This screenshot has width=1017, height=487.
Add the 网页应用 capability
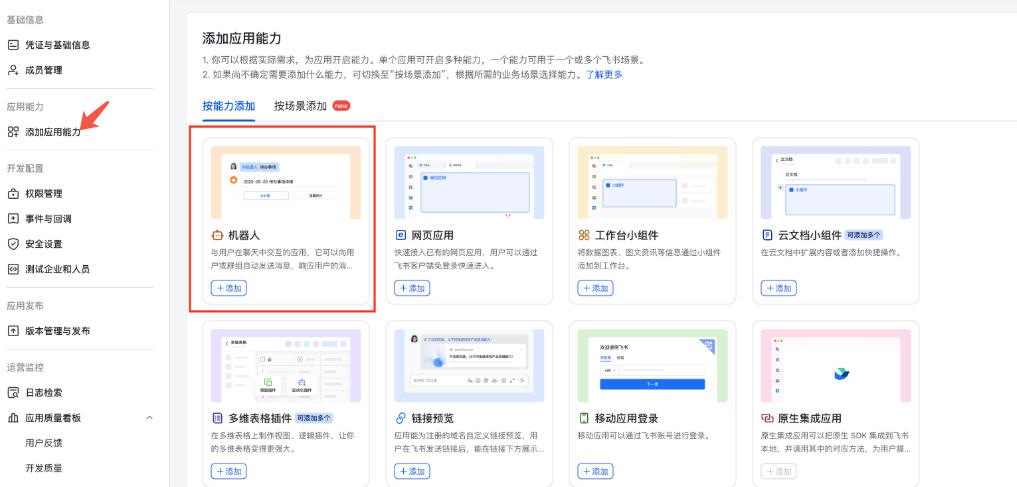tap(411, 288)
